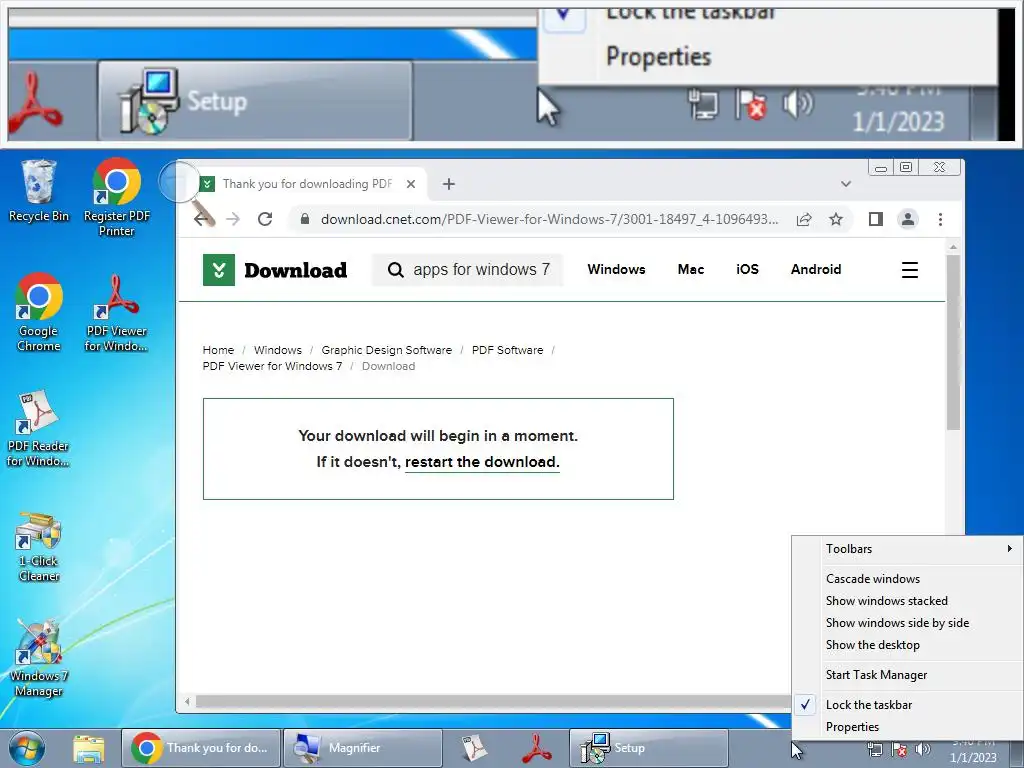Click the Home breadcrumb link
This screenshot has height=768, width=1024.
tap(218, 350)
